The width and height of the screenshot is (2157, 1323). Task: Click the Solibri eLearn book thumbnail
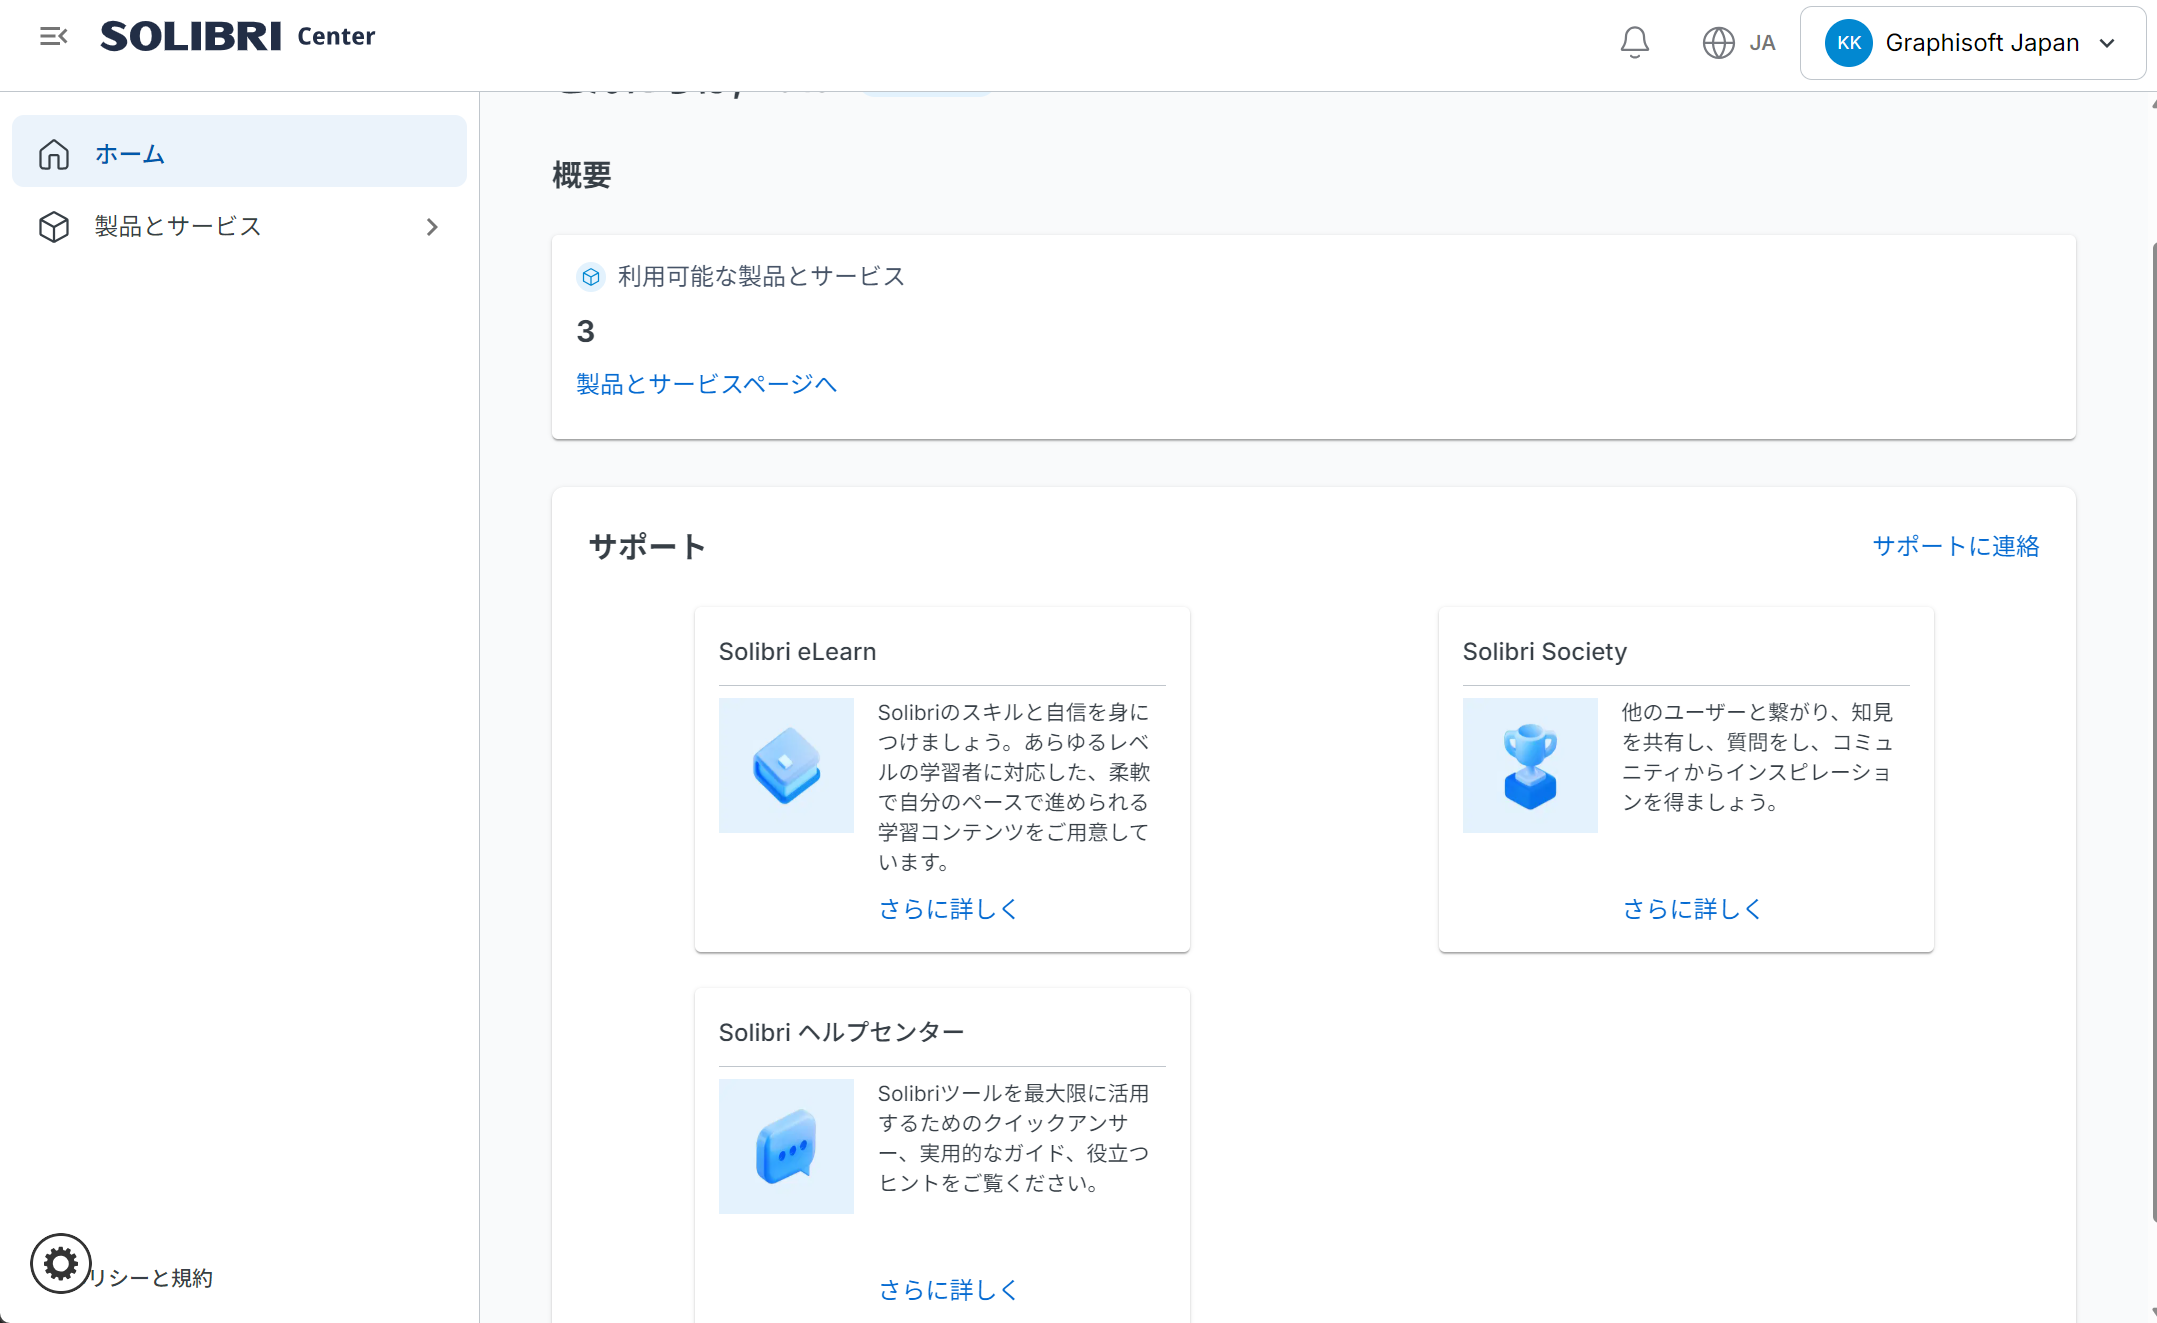786,765
